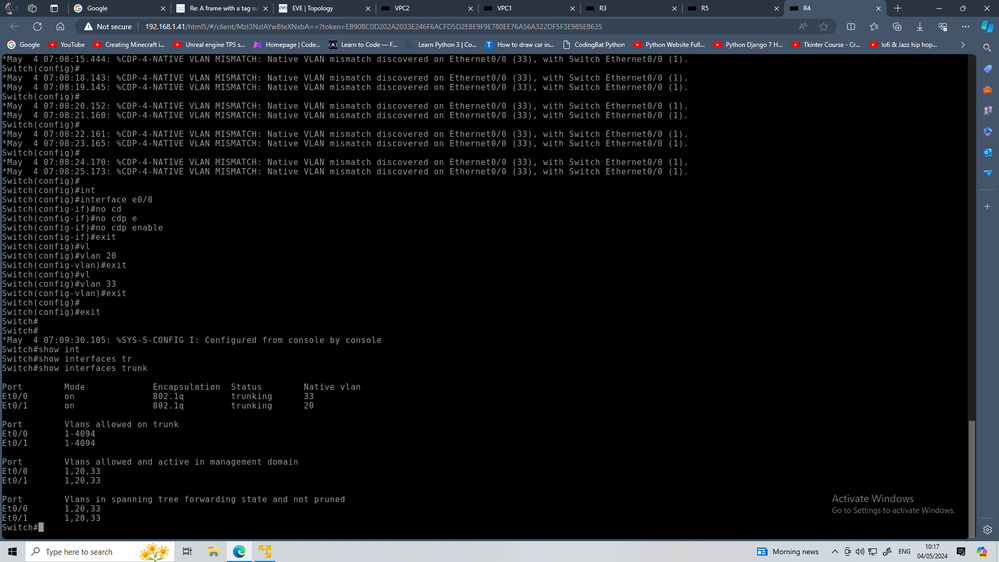Image resolution: width=999 pixels, height=562 pixels.
Task: Open the Unreal engine TPS bookmark
Action: pos(209,45)
